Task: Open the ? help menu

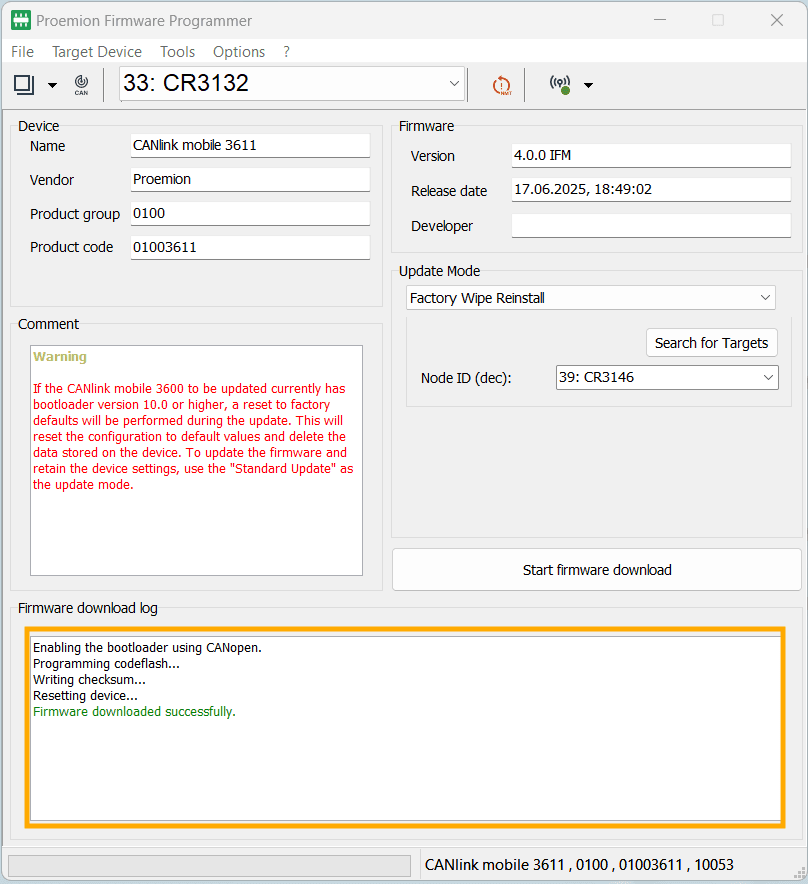Action: click(287, 52)
